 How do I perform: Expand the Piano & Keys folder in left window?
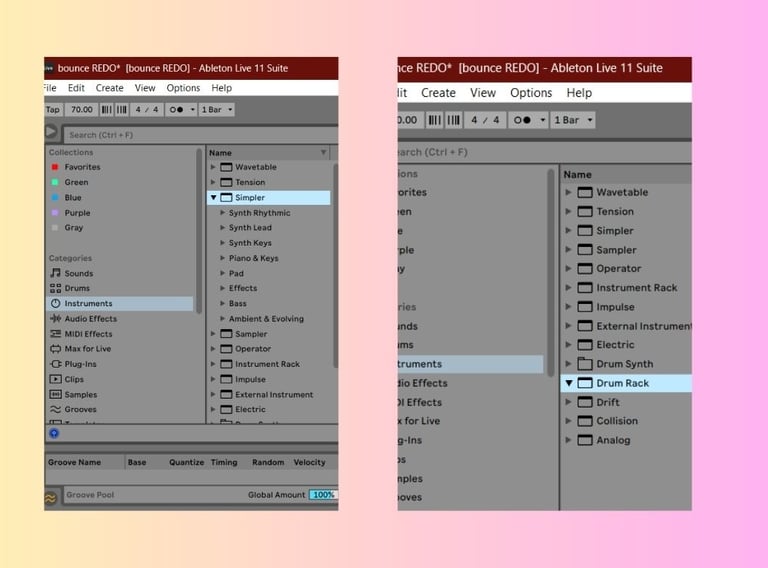click(x=222, y=258)
